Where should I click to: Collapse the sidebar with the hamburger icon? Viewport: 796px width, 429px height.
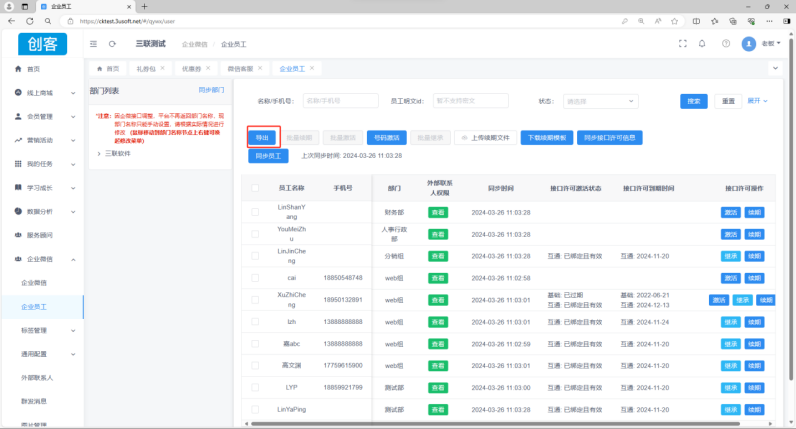[x=93, y=44]
